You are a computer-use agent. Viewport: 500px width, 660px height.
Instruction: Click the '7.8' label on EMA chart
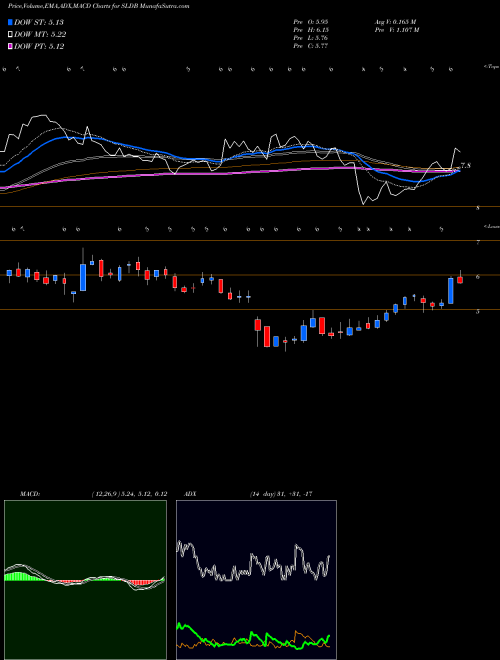[x=465, y=166]
